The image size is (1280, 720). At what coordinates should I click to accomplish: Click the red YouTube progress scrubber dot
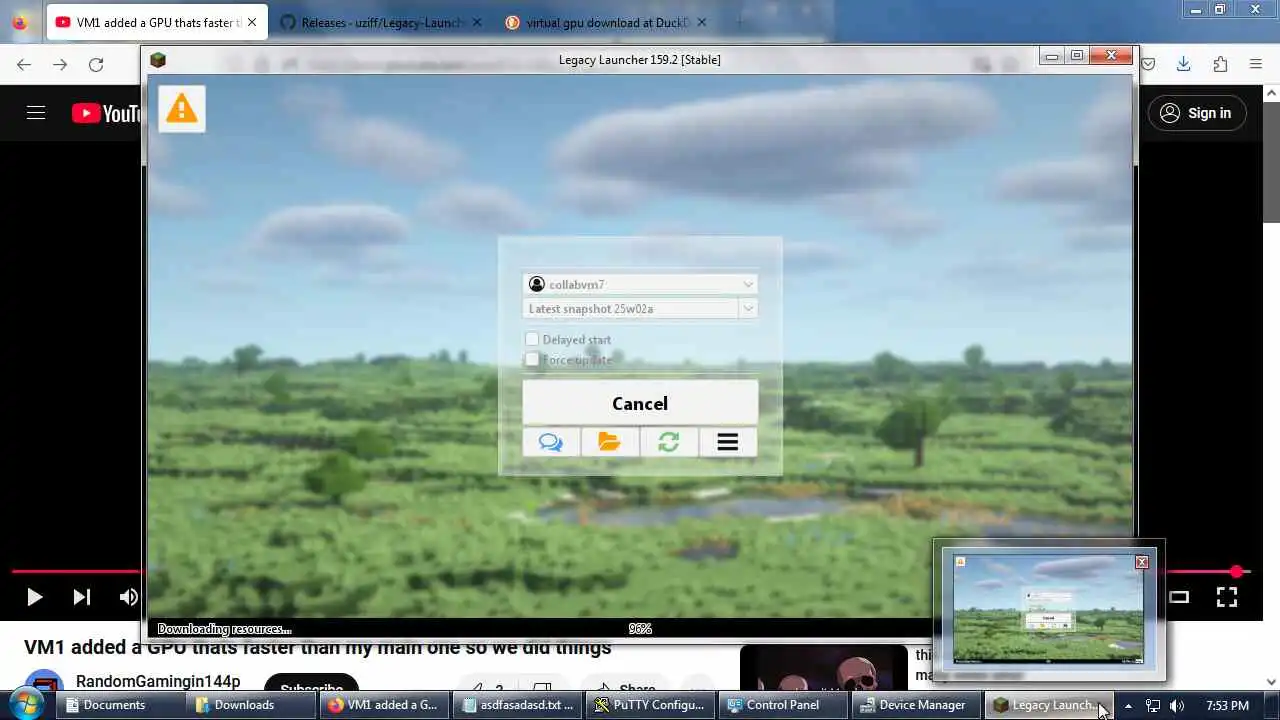coord(1237,572)
